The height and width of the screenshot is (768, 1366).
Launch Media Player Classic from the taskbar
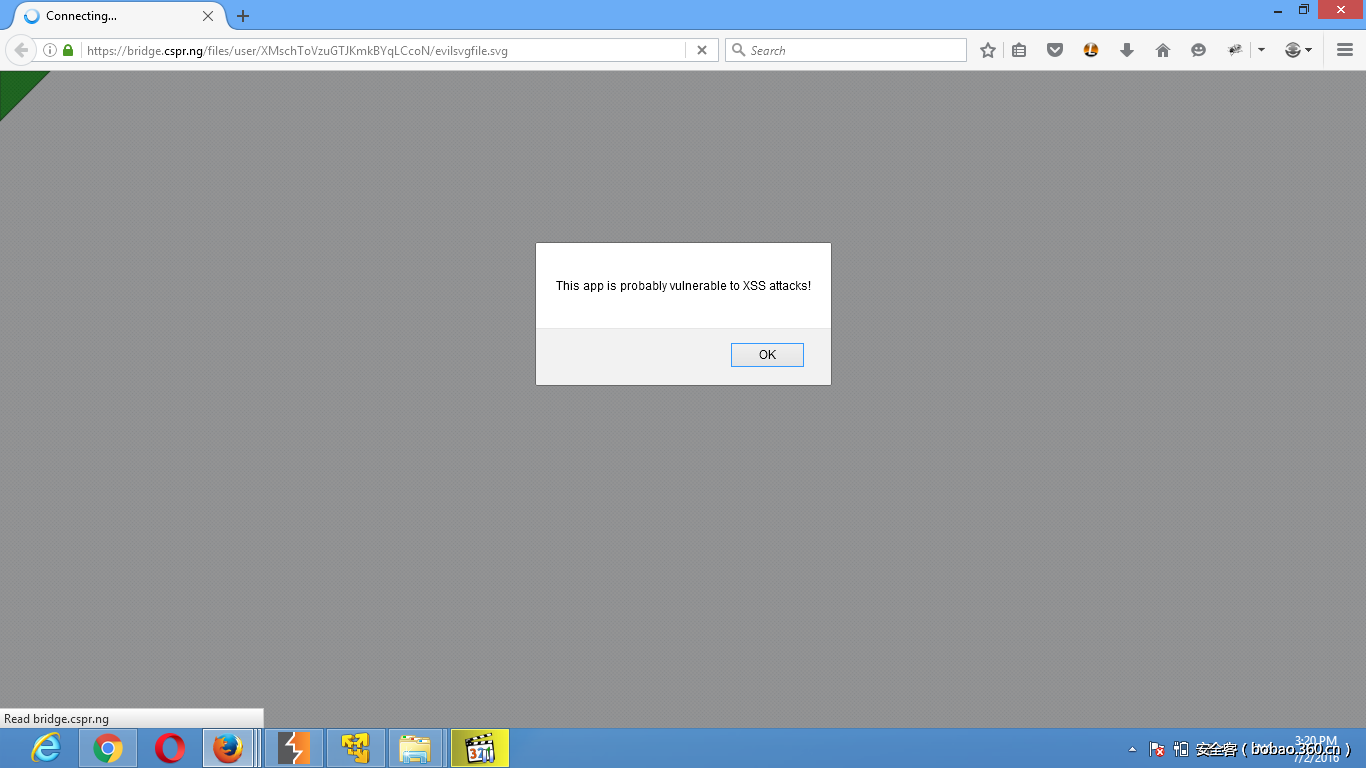(x=480, y=747)
